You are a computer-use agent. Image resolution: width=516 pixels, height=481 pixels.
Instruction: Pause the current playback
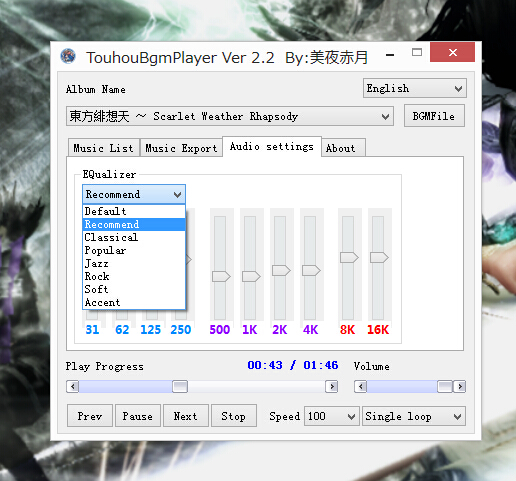138,416
